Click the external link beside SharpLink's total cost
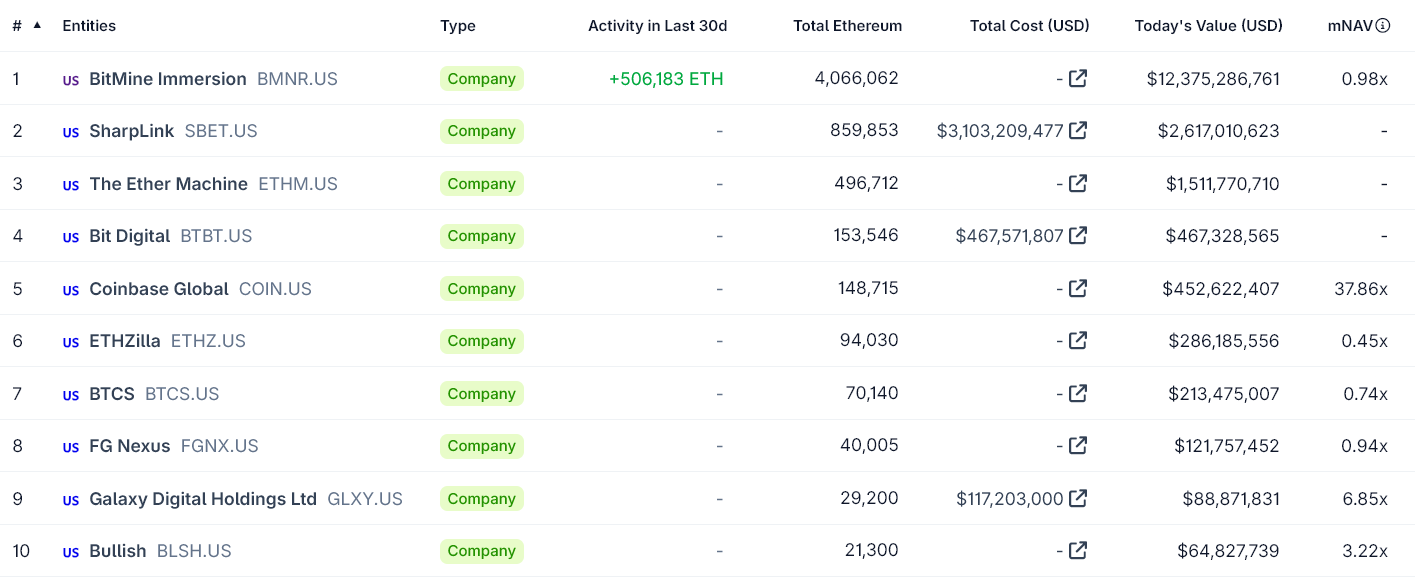Viewport: 1415px width, 579px height. point(1078,130)
